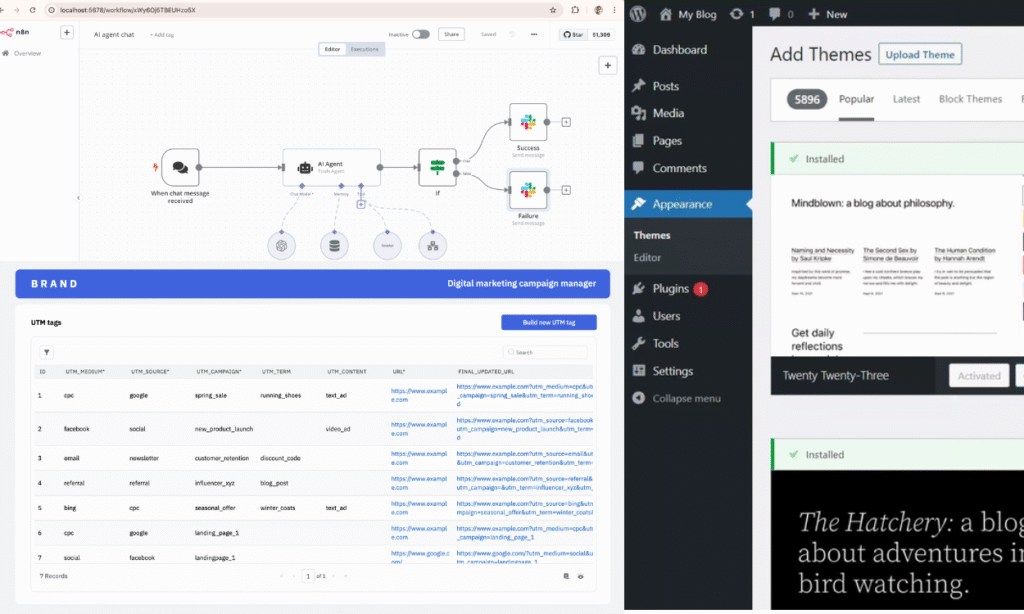
Task: Switch to the Latest themes tab
Action: (906, 99)
